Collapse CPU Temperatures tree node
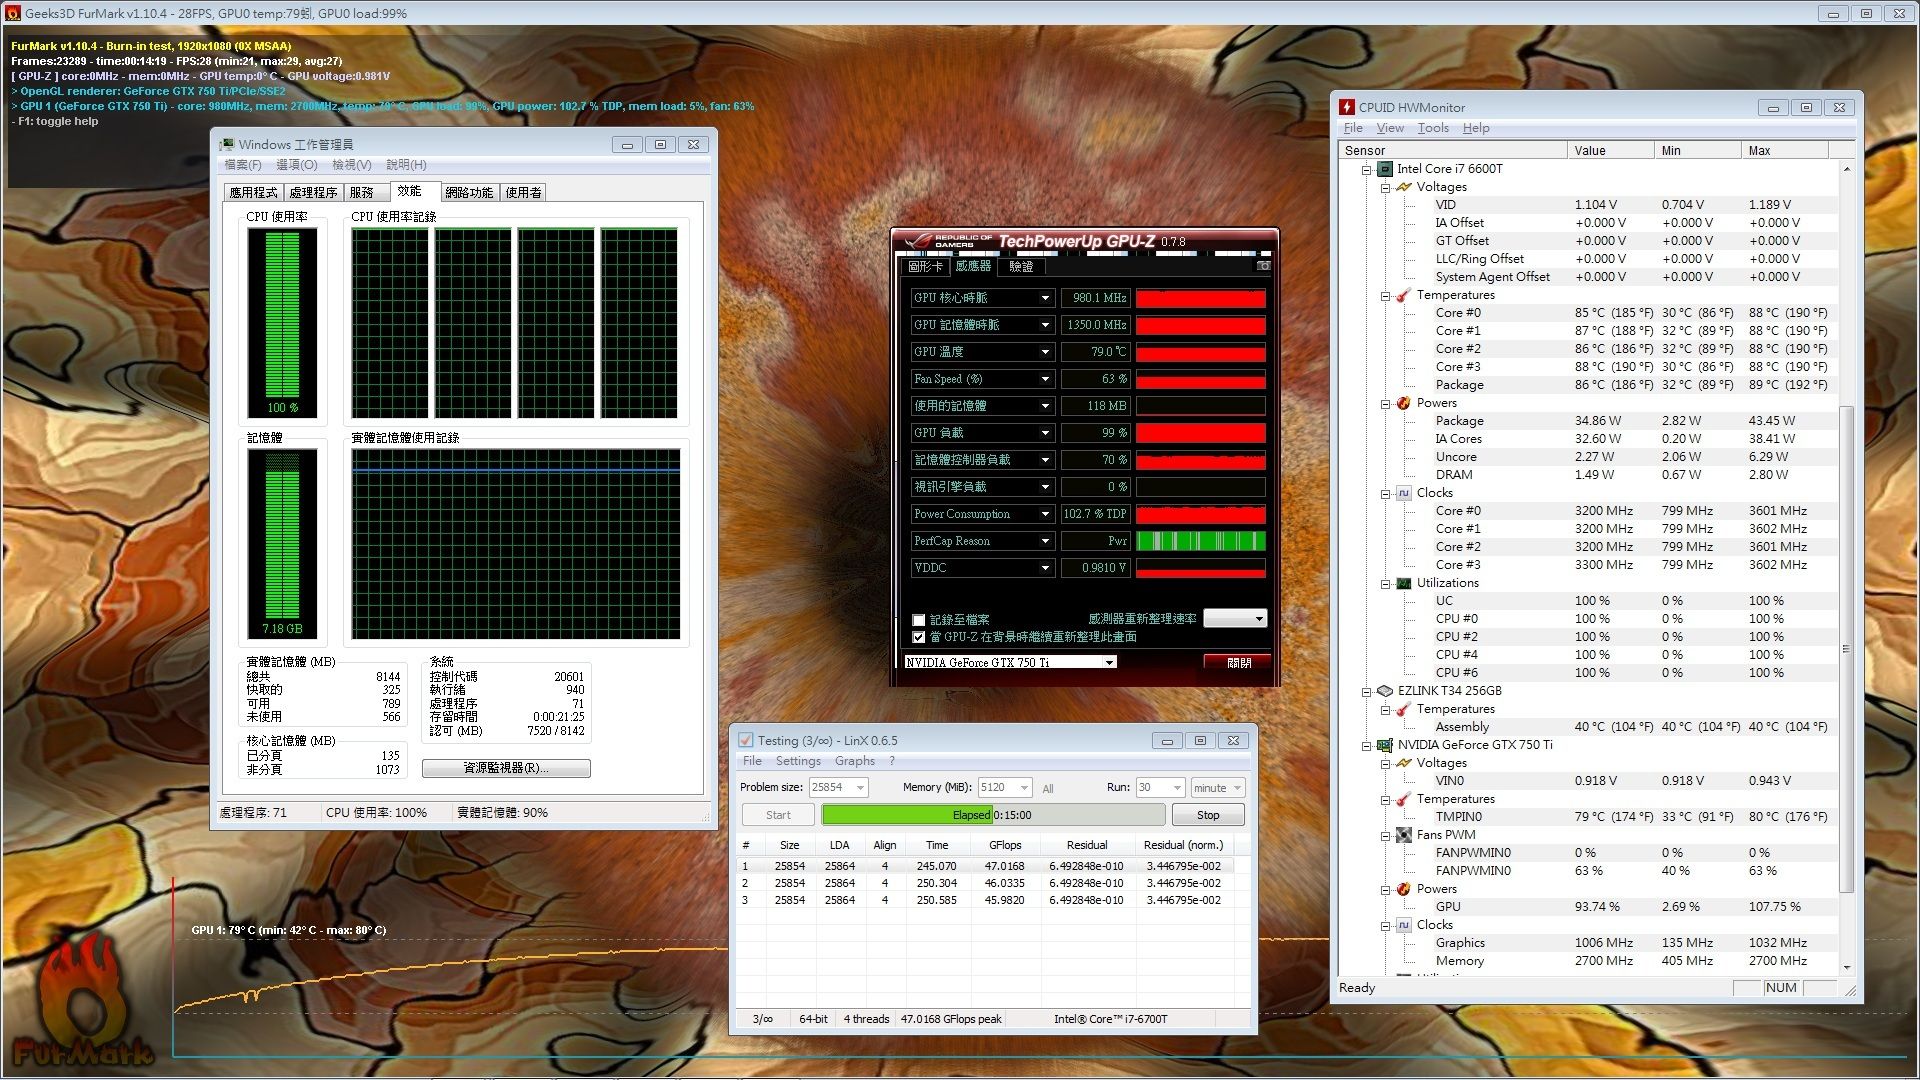This screenshot has width=1920, height=1080. [x=1385, y=296]
